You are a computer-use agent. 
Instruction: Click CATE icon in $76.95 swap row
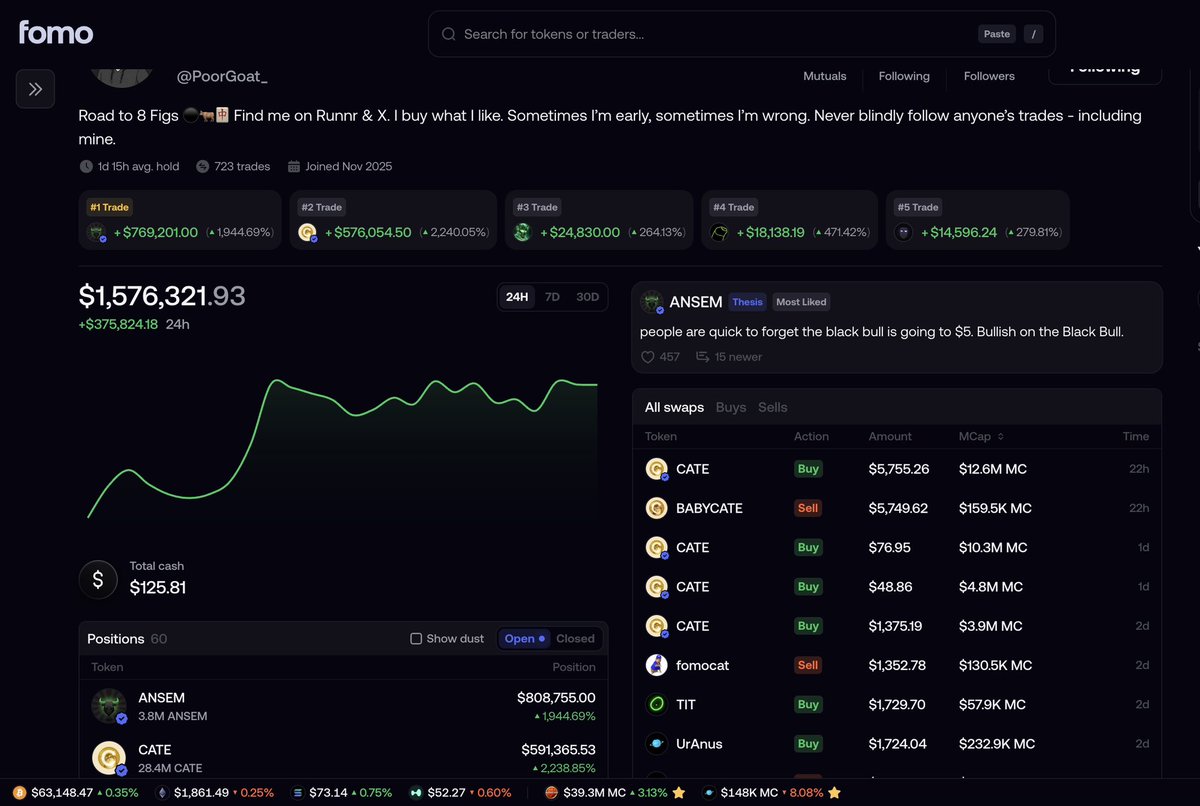tap(657, 547)
